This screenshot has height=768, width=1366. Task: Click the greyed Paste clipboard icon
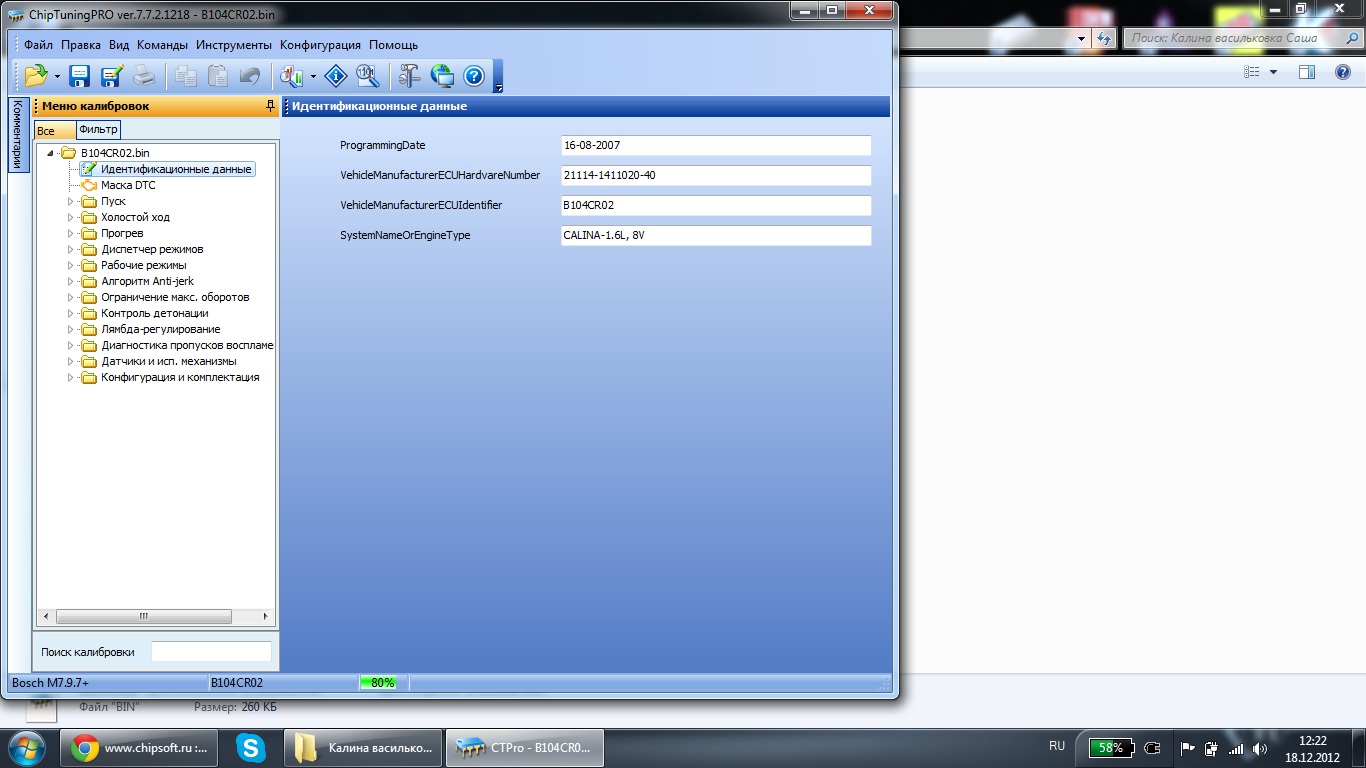pyautogui.click(x=217, y=75)
